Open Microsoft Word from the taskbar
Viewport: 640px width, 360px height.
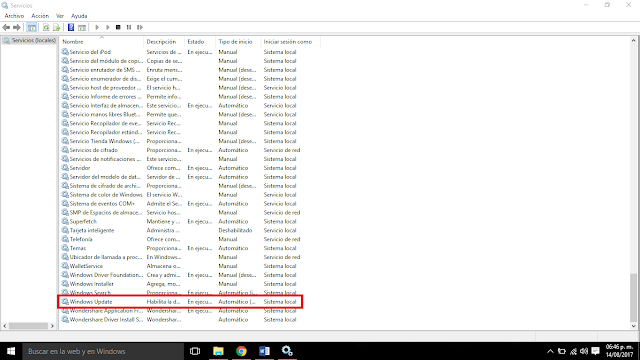point(264,351)
